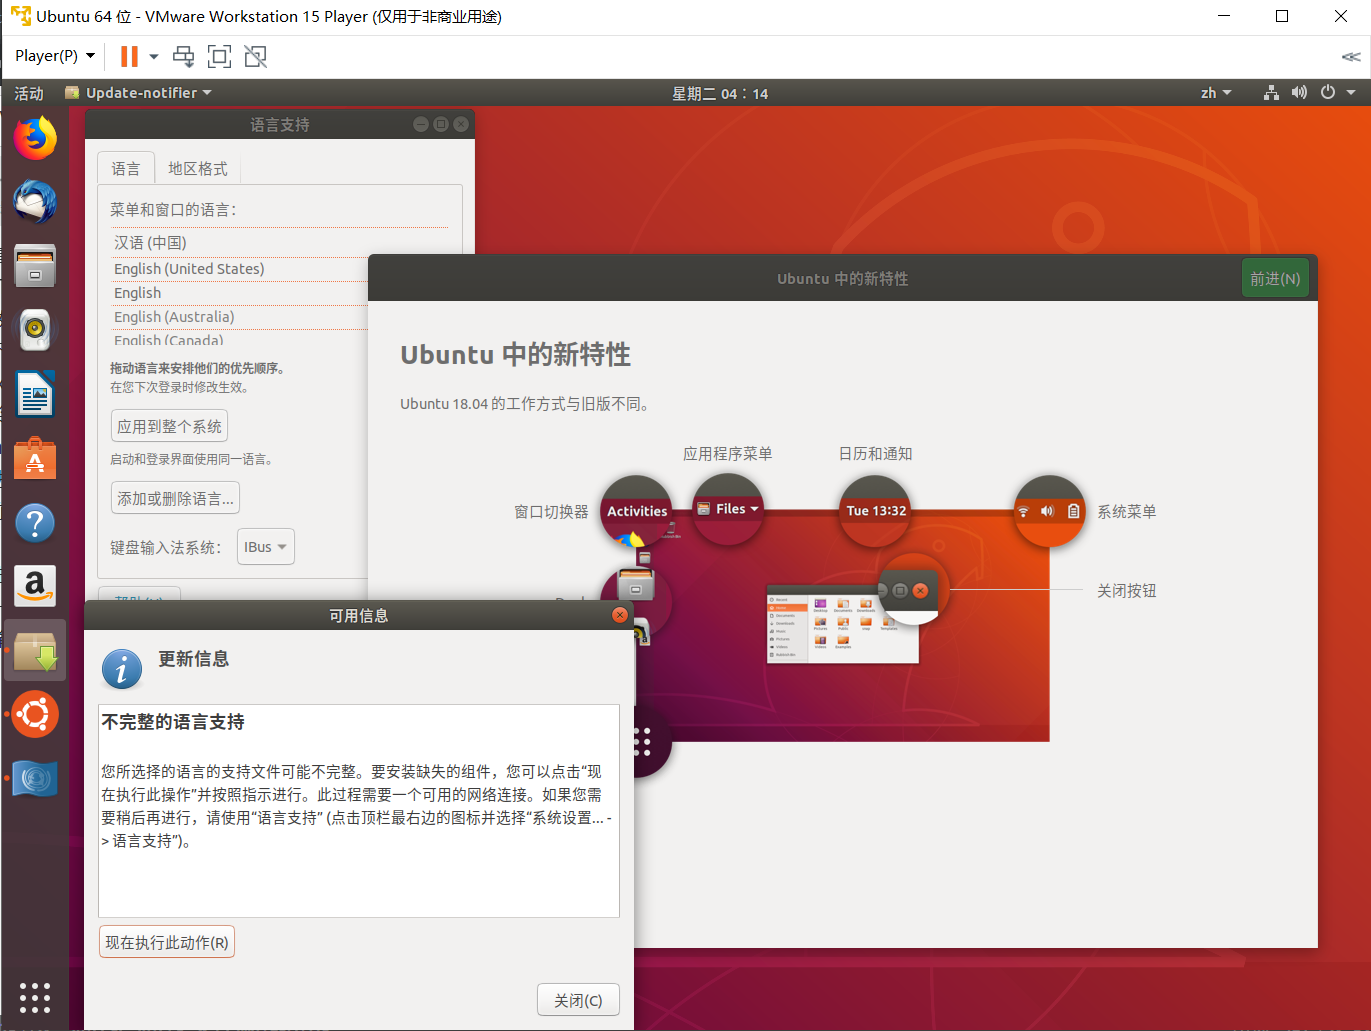Click 添加或删除语言... button

coord(175,498)
